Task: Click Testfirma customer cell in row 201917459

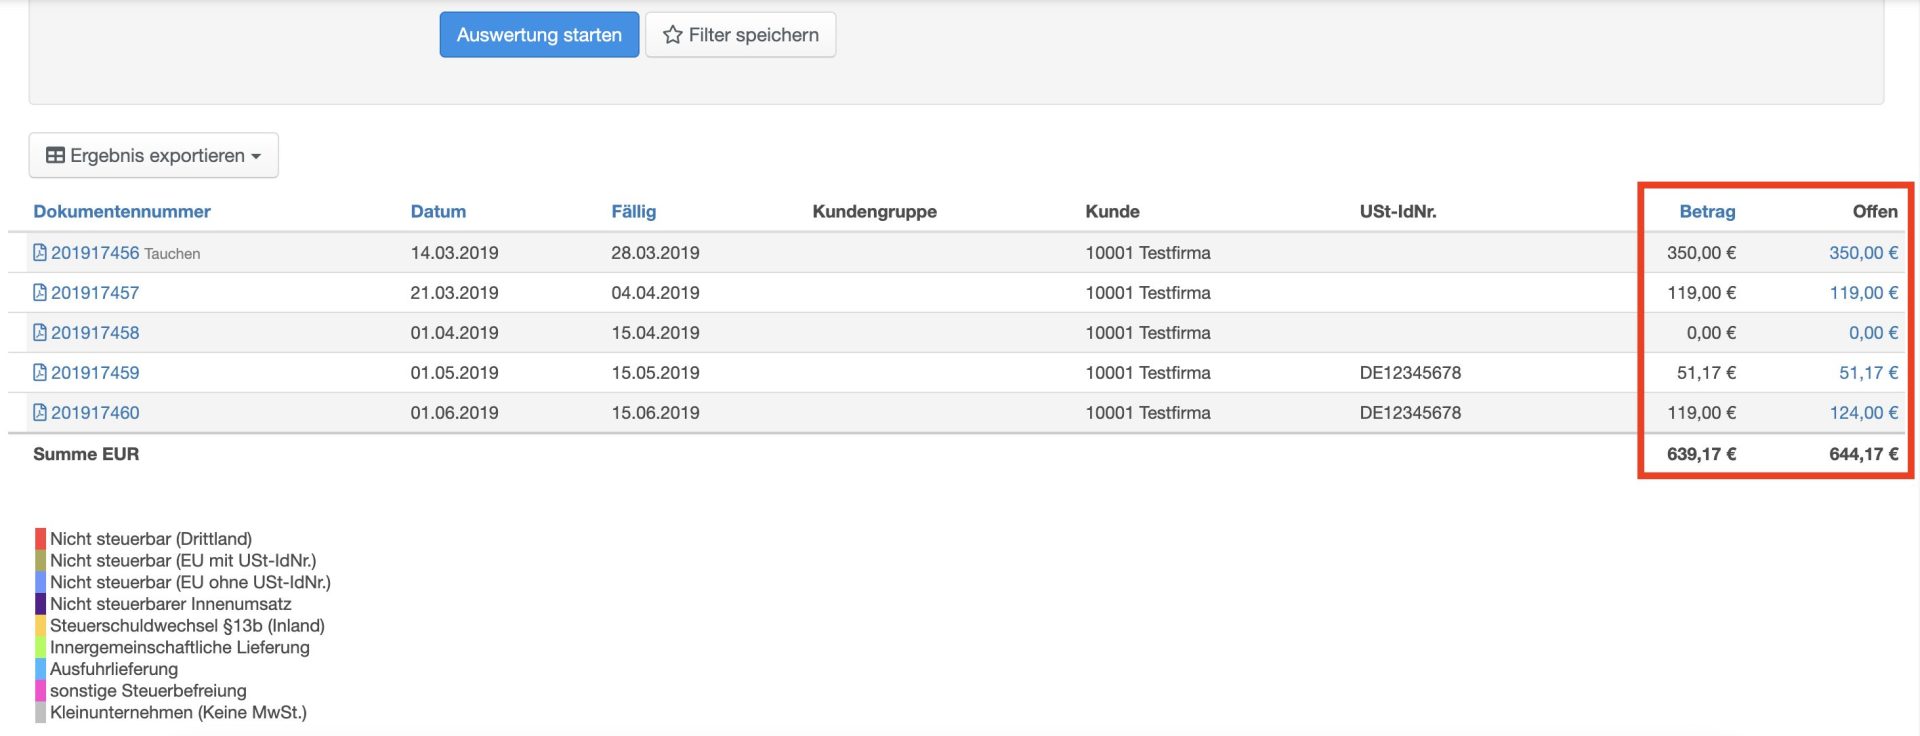Action: click(1148, 373)
